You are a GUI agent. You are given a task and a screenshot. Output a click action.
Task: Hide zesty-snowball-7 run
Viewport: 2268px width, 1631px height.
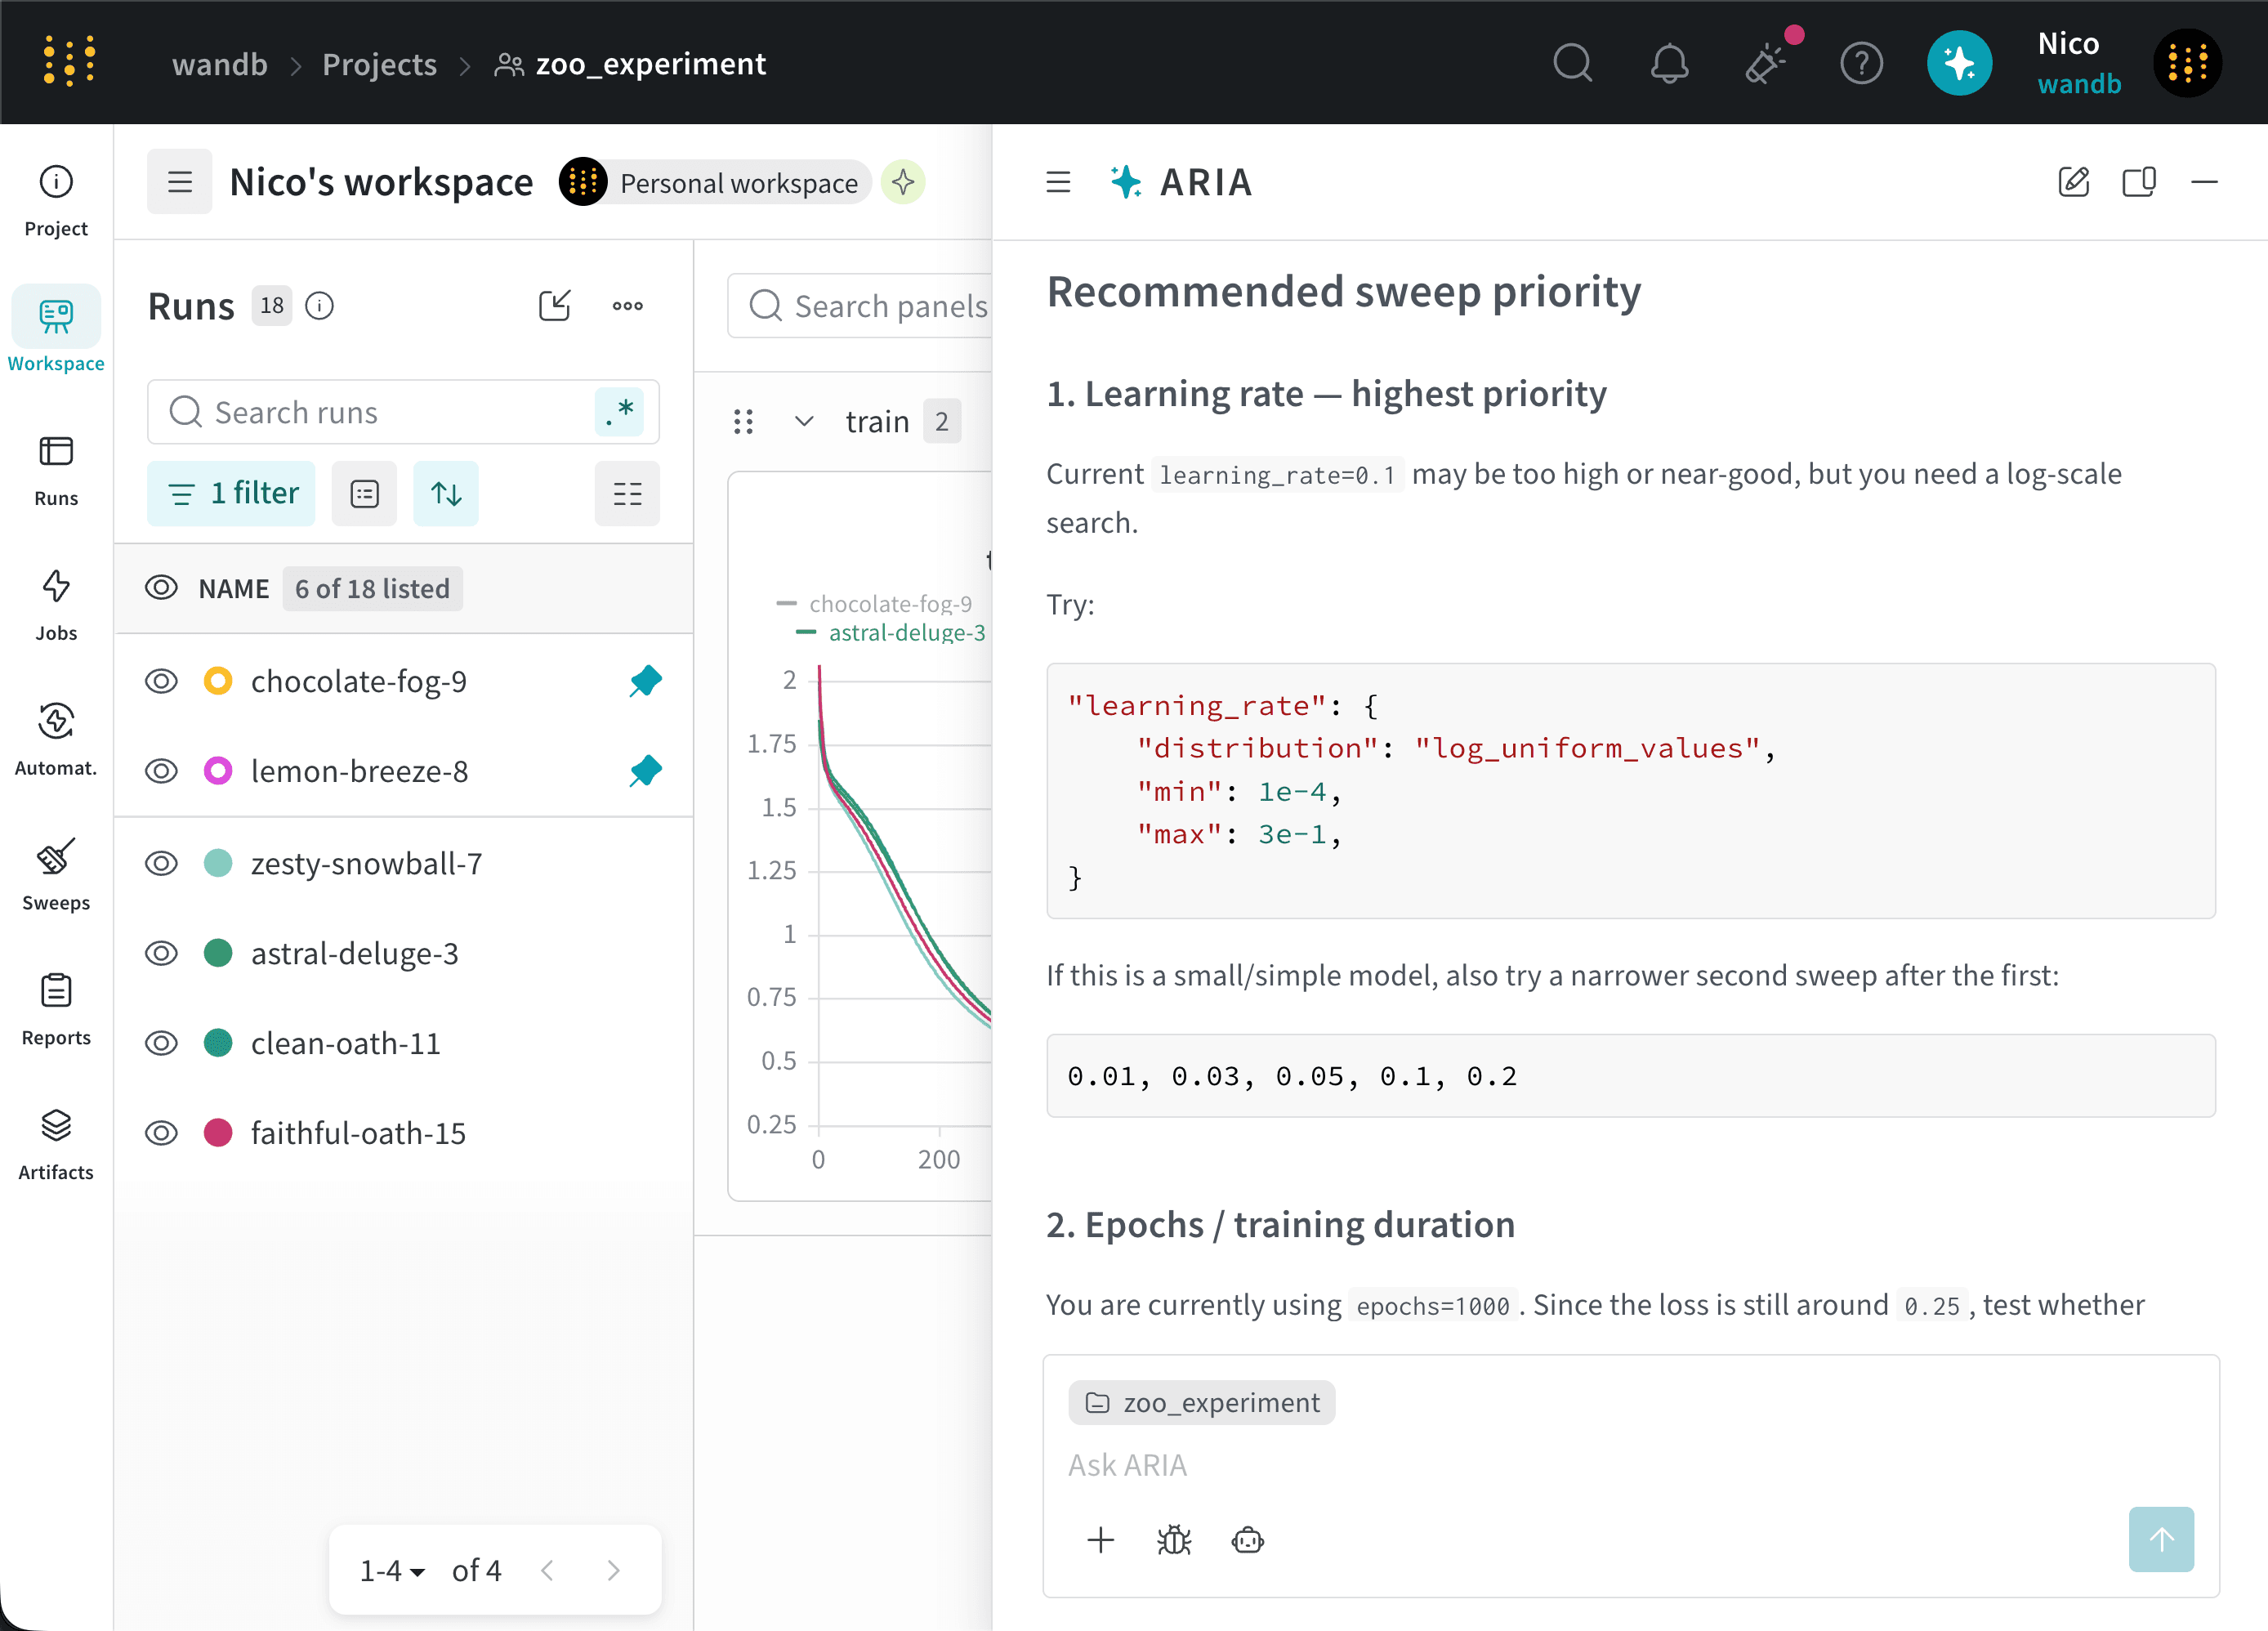coord(161,864)
